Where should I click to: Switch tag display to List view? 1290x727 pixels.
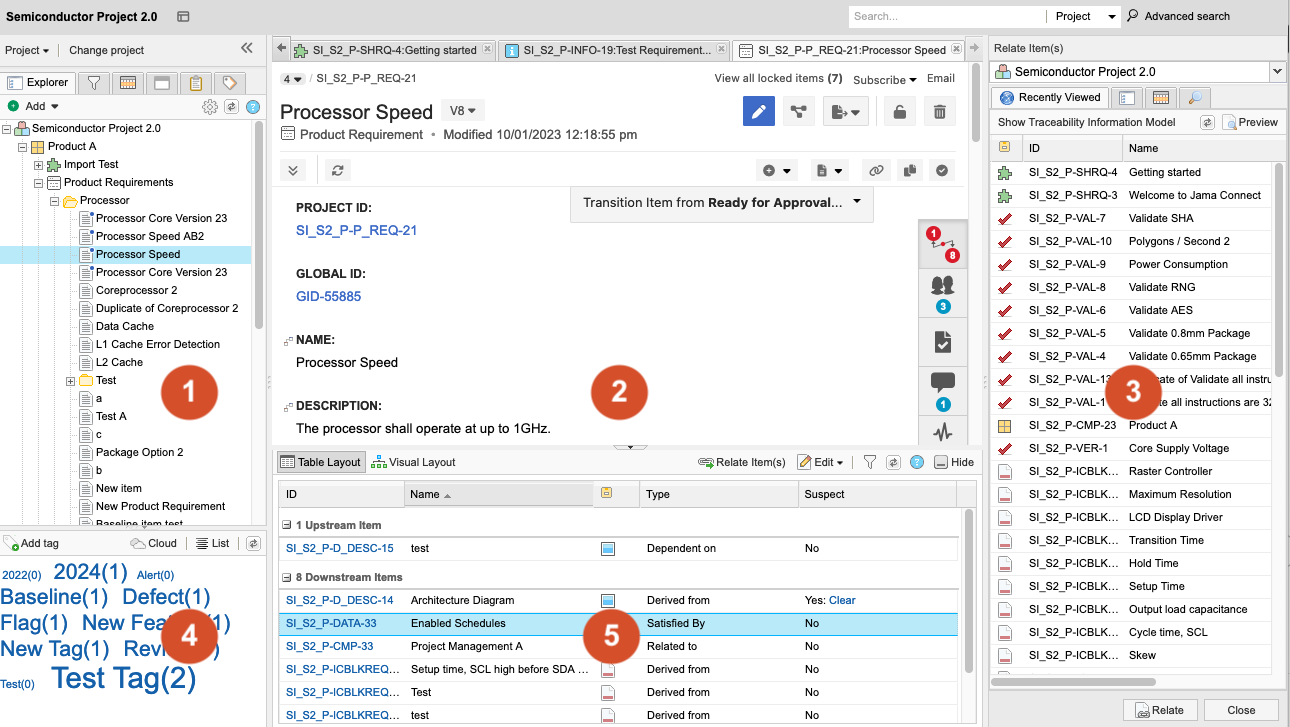click(212, 543)
